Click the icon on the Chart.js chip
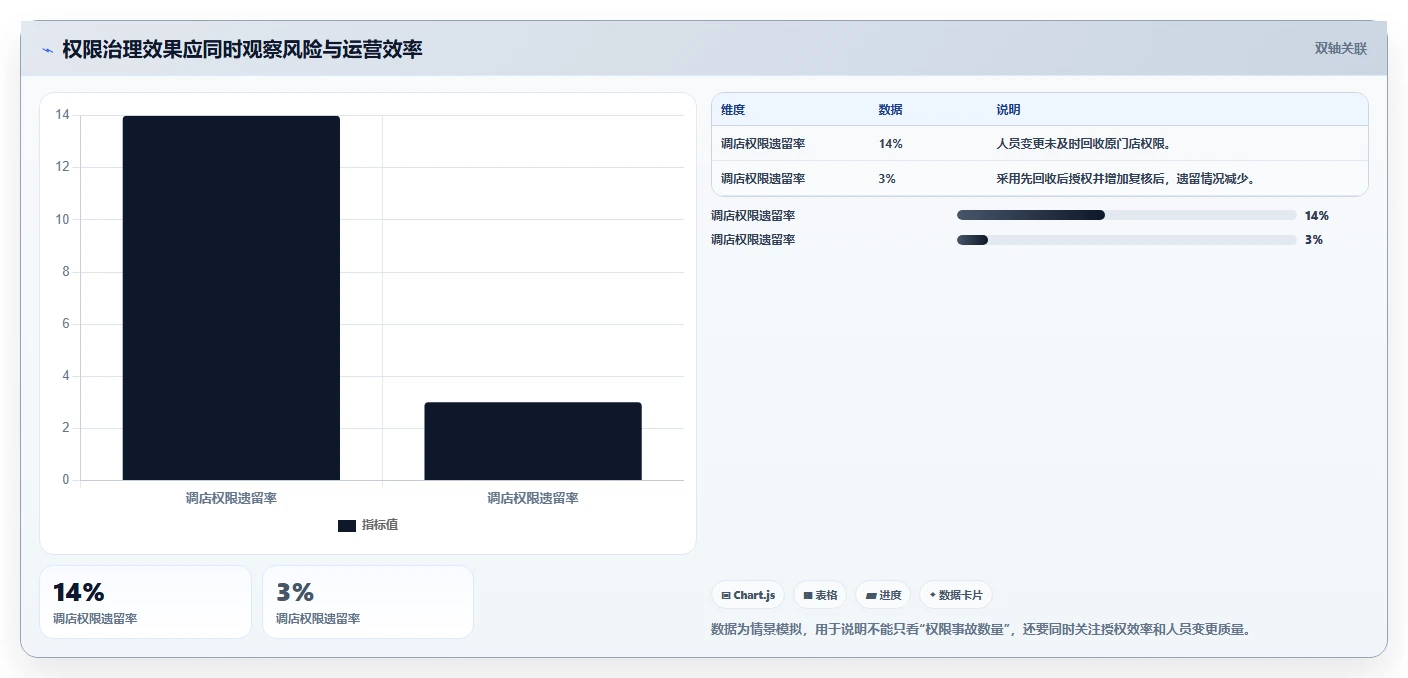 coord(726,595)
